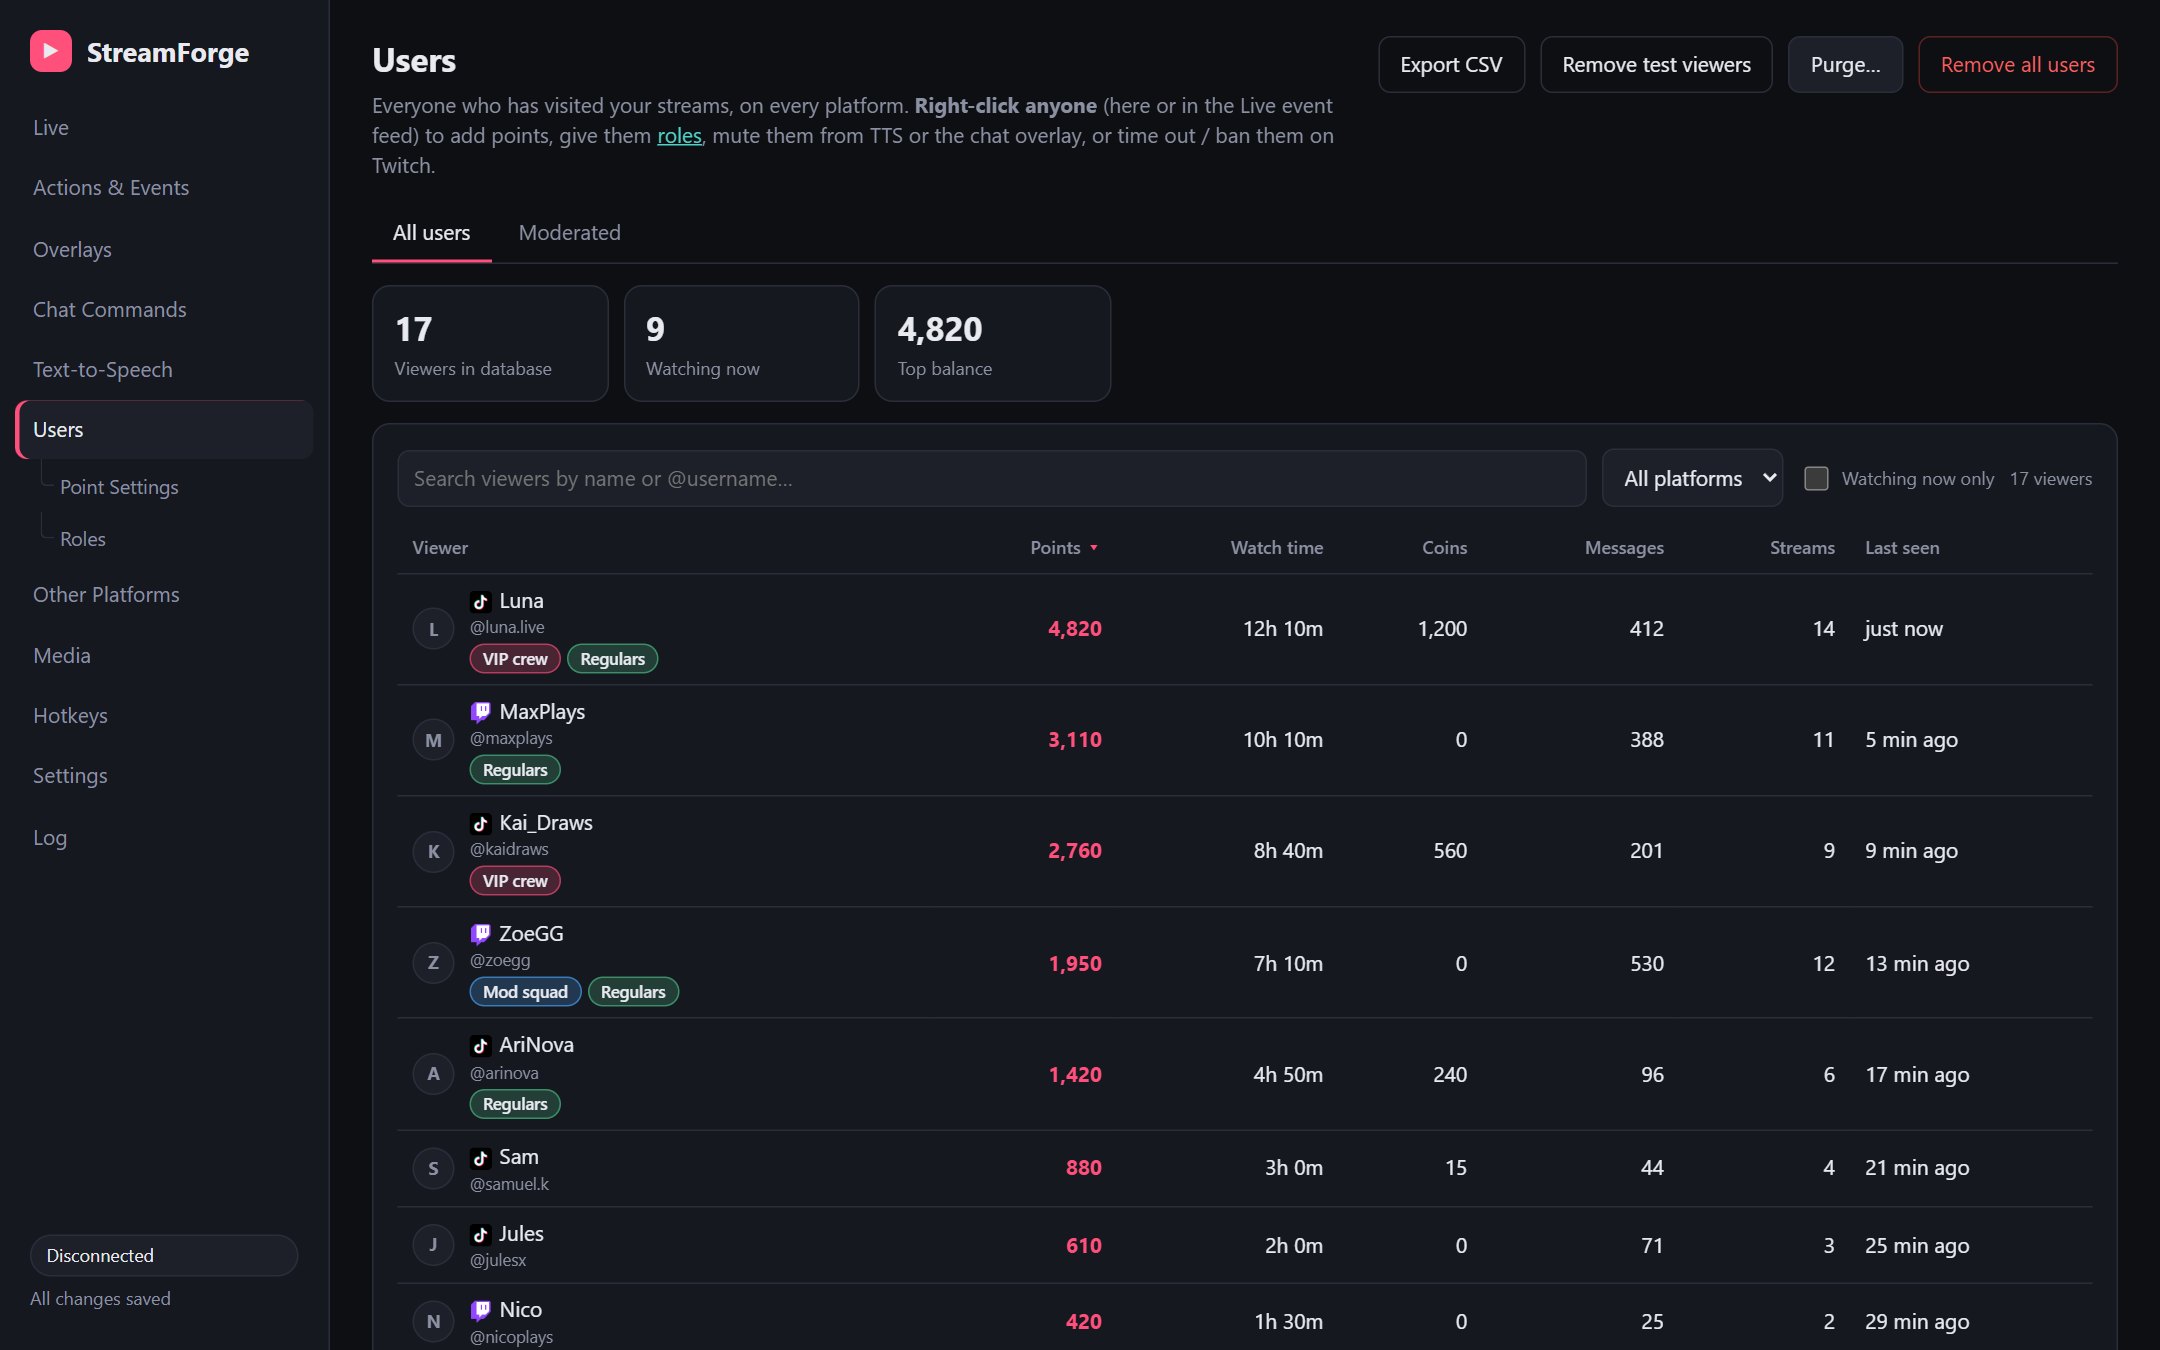Open Point Settings under Users
Screen dimensions: 2160x1350
click(119, 487)
